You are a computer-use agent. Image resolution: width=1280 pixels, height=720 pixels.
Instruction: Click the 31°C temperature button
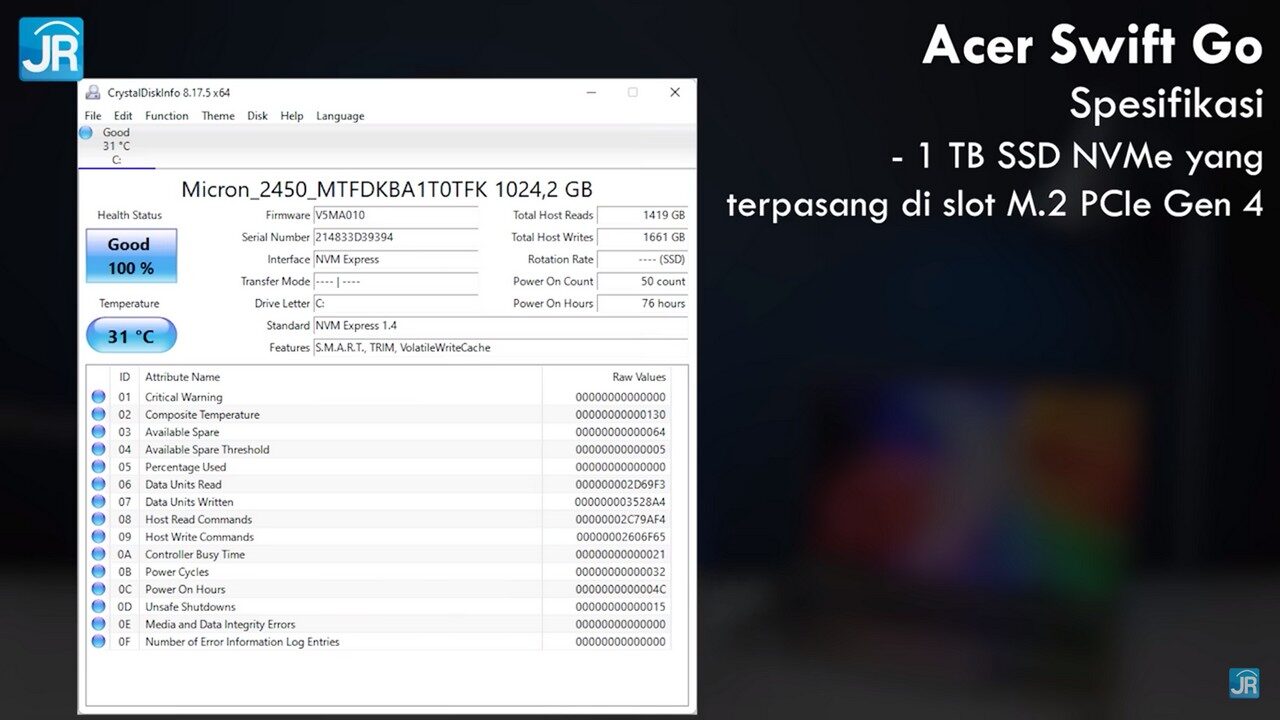(130, 335)
